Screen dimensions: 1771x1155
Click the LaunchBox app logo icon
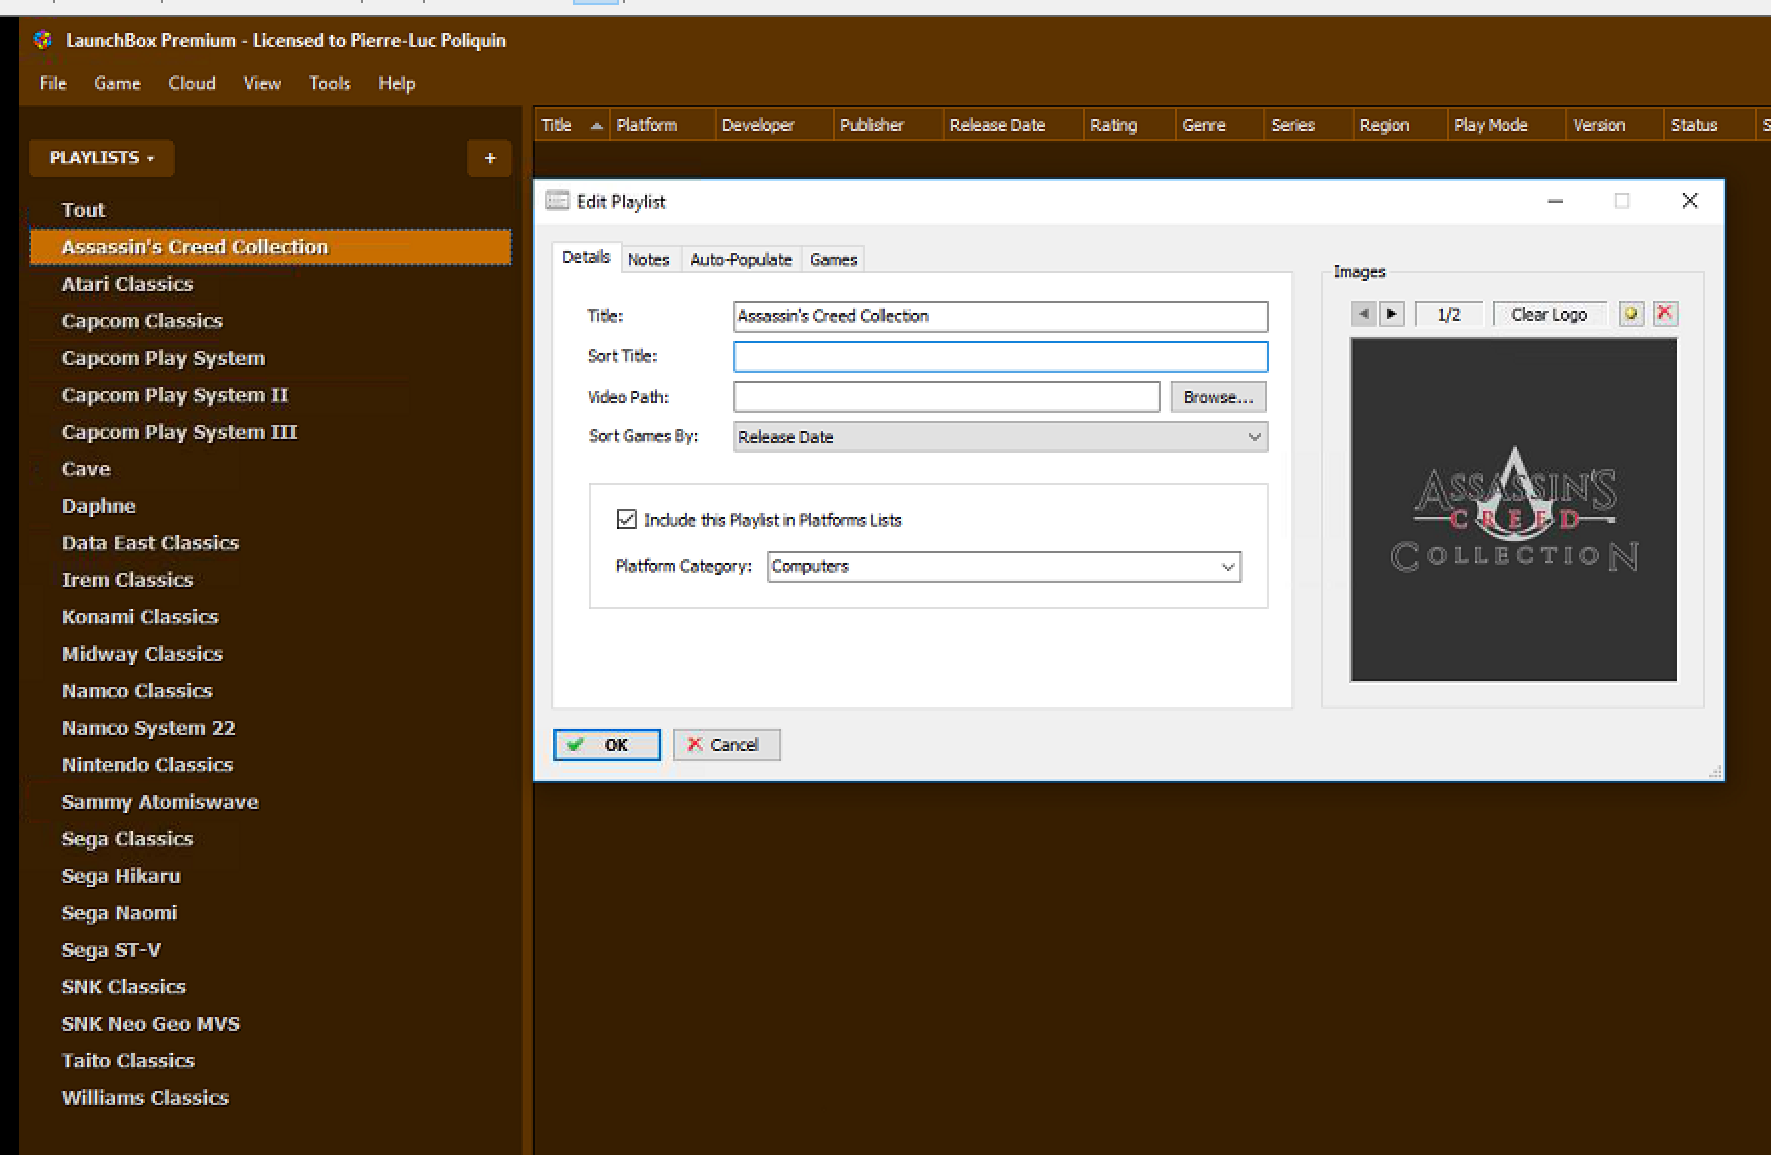[x=42, y=40]
